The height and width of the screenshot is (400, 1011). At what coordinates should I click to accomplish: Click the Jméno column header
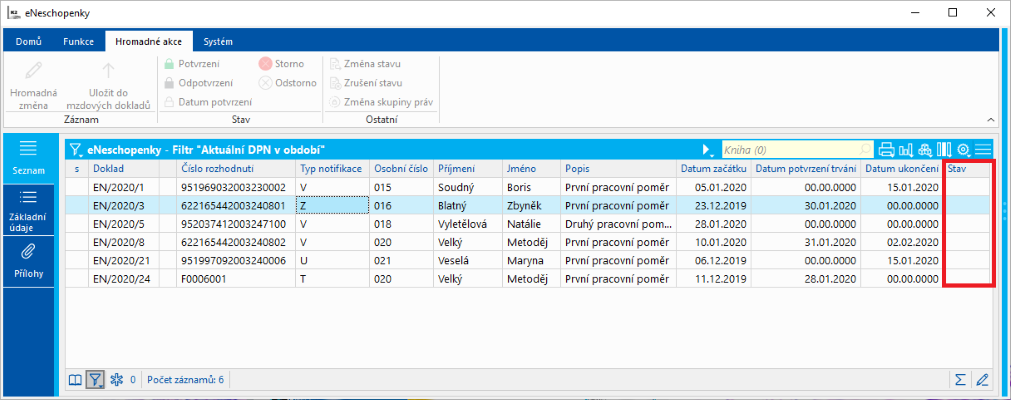(x=531, y=168)
